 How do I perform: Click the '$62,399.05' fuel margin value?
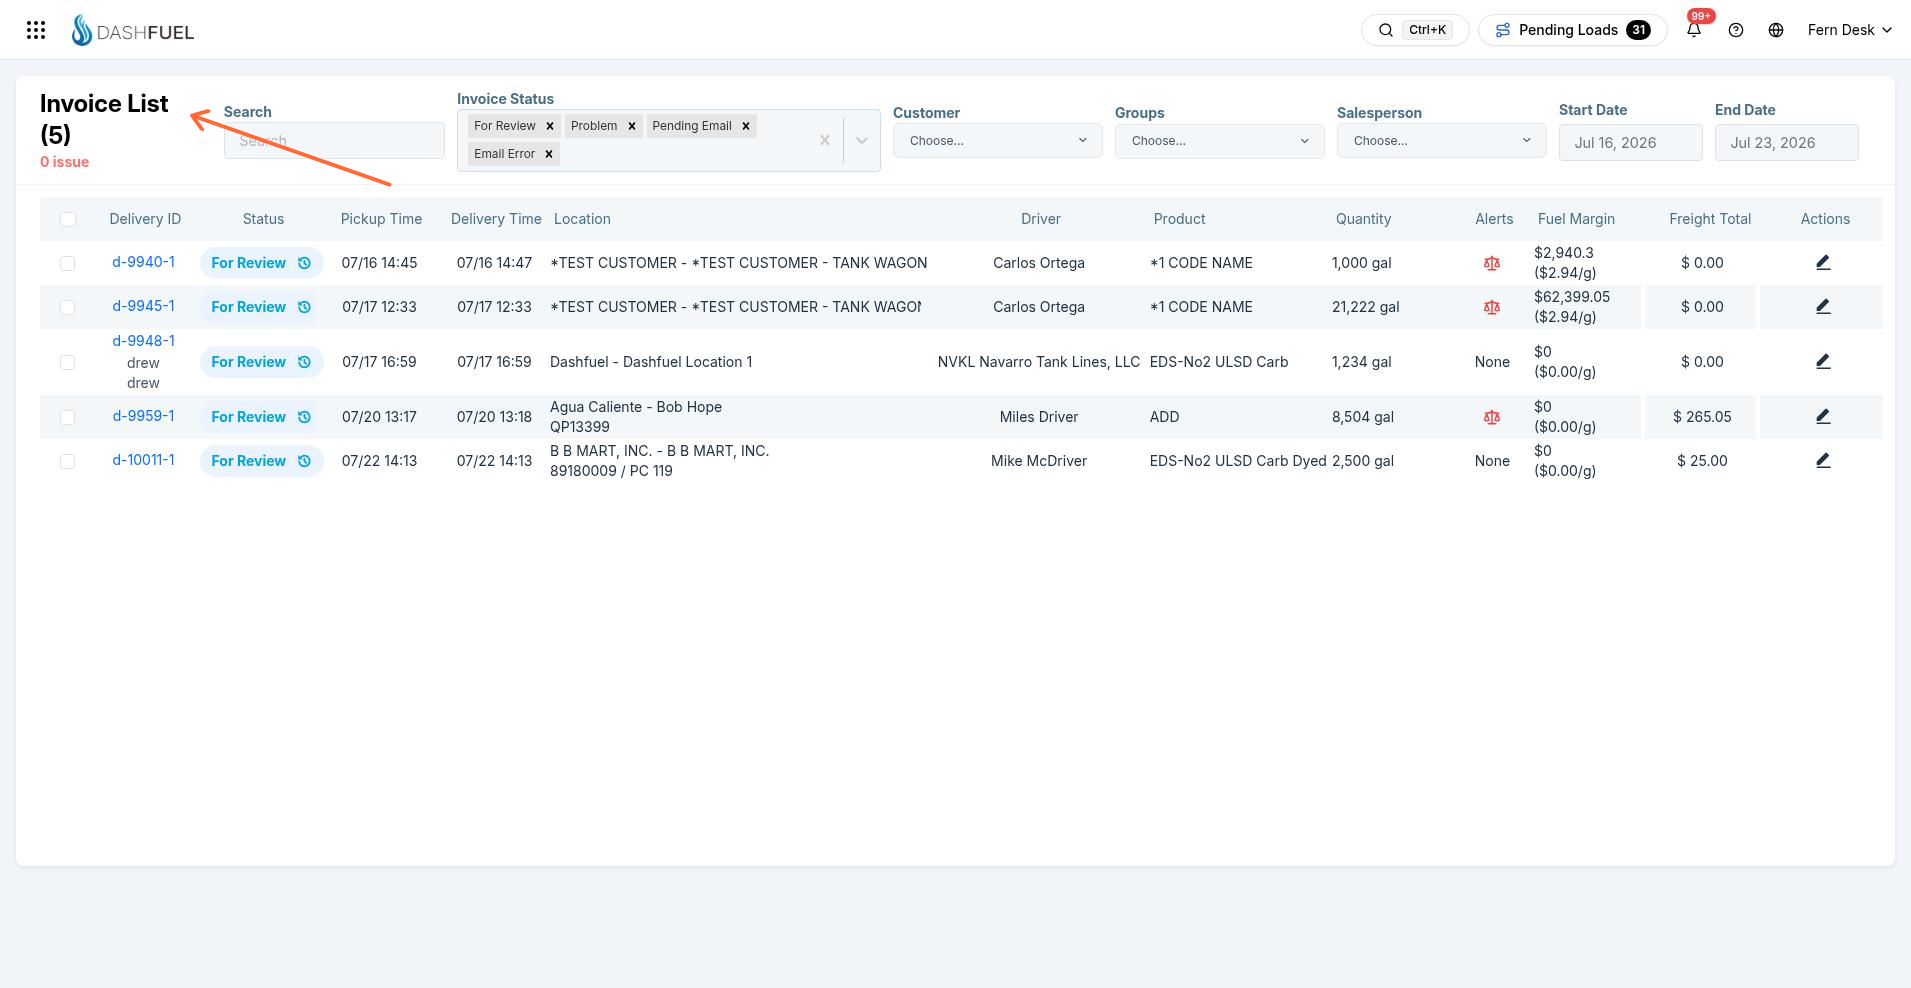pyautogui.click(x=1572, y=297)
